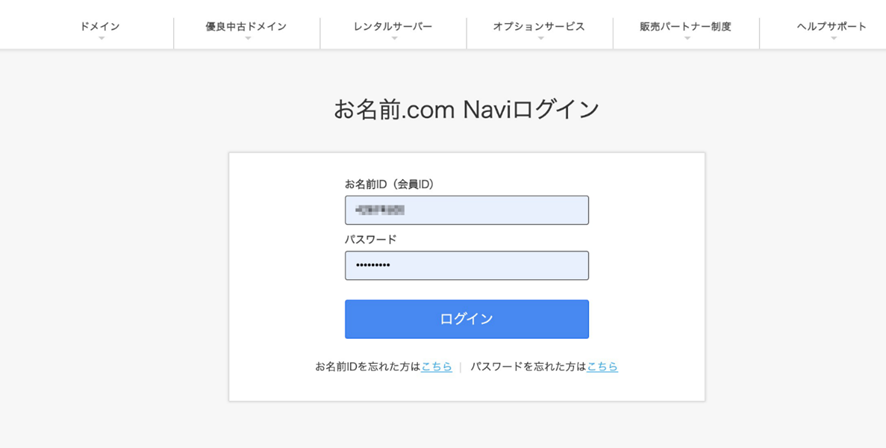Image resolution: width=886 pixels, height=448 pixels.
Task: Open the 販売パートナー制度 menu
Action: [x=686, y=27]
